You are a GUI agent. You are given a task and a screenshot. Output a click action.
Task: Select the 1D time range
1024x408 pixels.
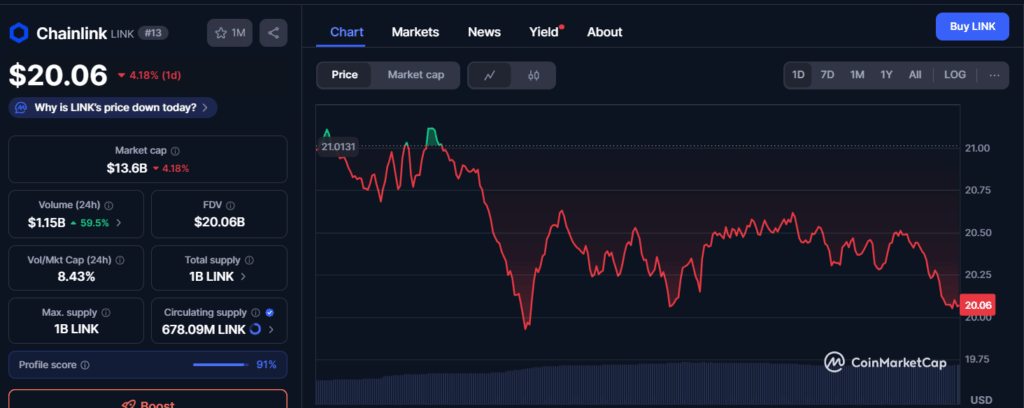pyautogui.click(x=798, y=75)
